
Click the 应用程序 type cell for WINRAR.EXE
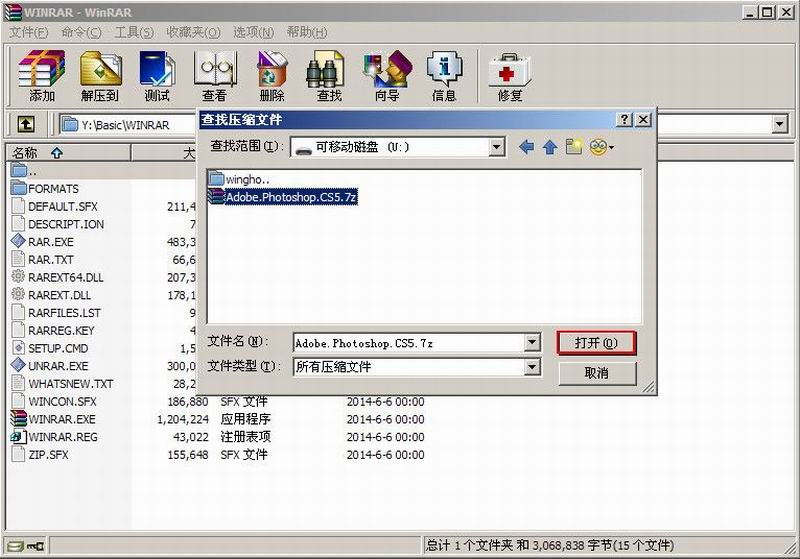click(x=245, y=419)
